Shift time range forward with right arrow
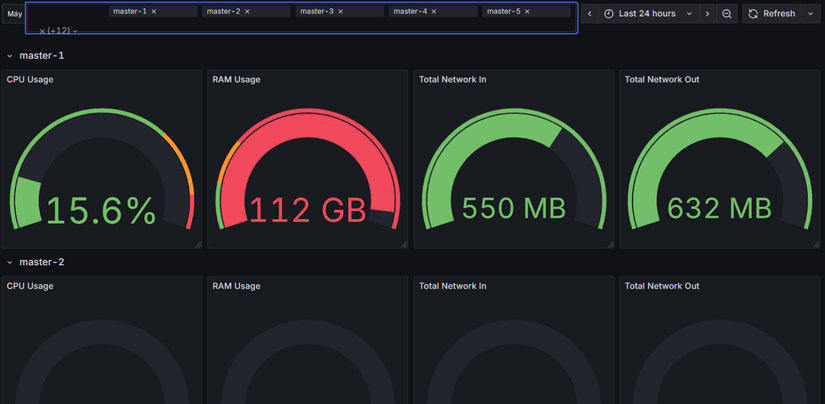 [x=708, y=14]
